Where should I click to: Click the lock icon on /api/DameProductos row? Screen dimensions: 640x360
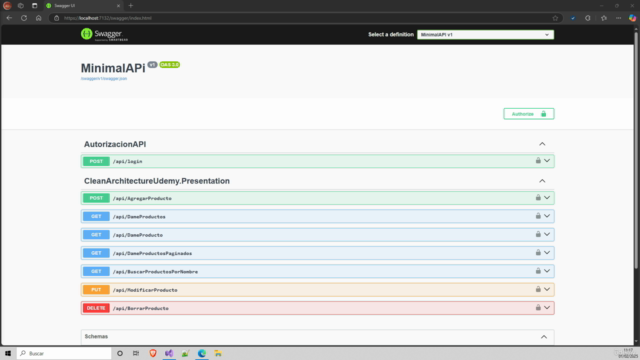(x=538, y=216)
